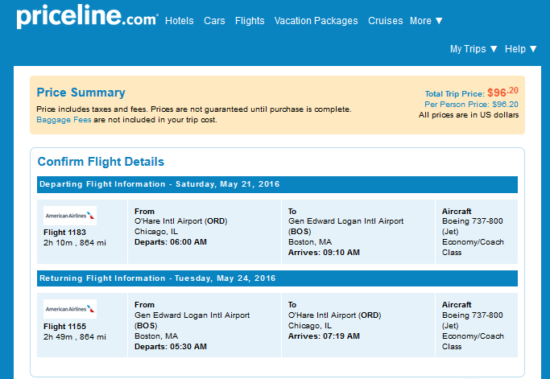Screen dimensions: 550x379
Task: Click the Price Summary heading
Action: [x=81, y=92]
